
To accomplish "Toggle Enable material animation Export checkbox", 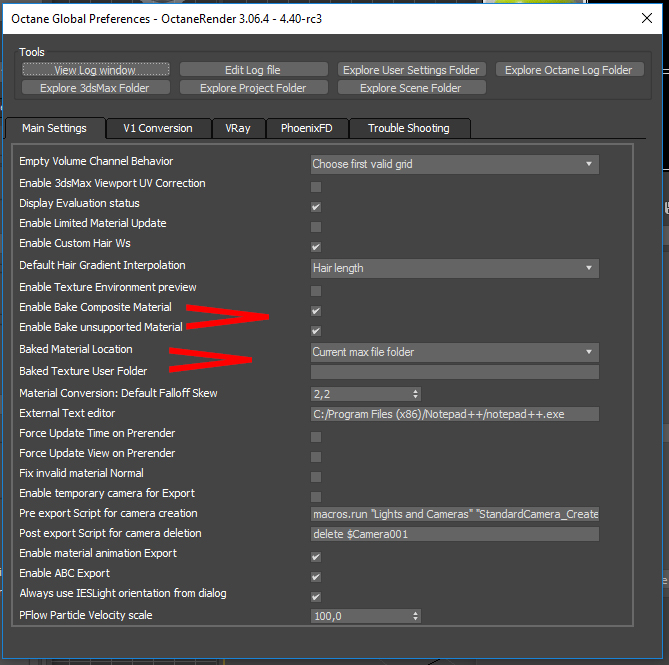I will pyautogui.click(x=316, y=557).
